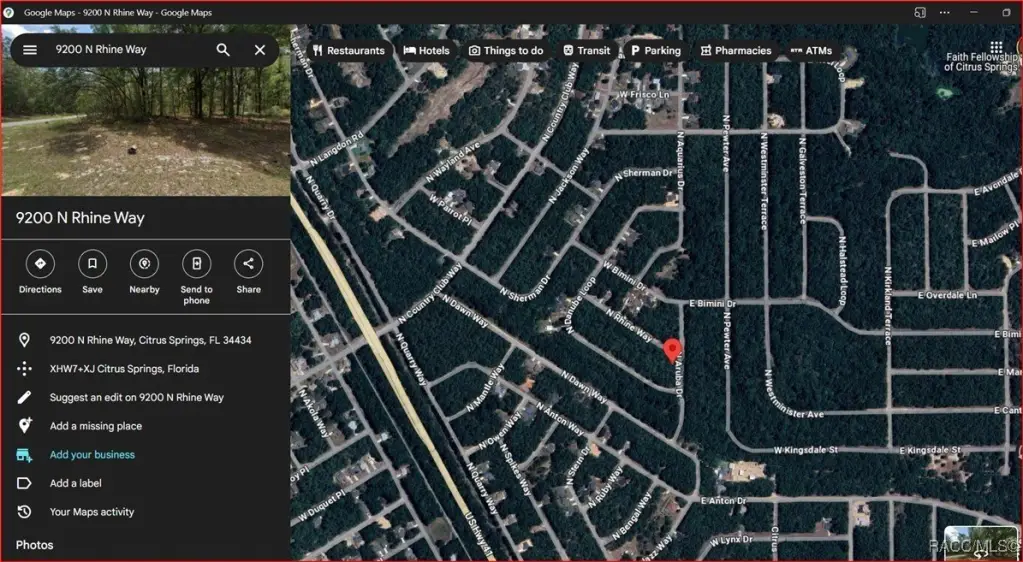Select the Pharmacies category chip

pyautogui.click(x=735, y=51)
